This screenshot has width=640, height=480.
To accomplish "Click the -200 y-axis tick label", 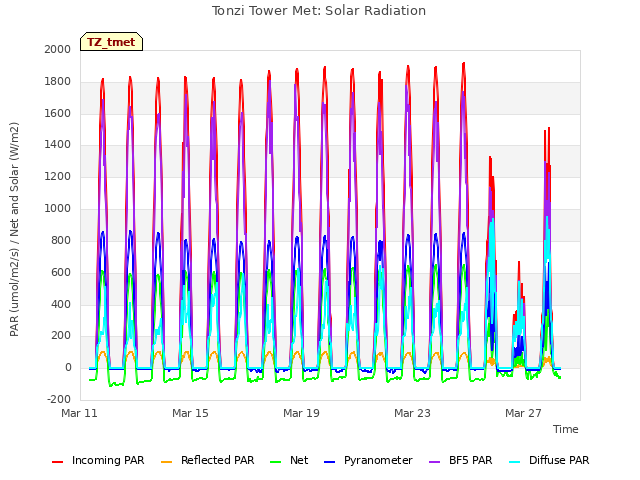I will 59,399.
